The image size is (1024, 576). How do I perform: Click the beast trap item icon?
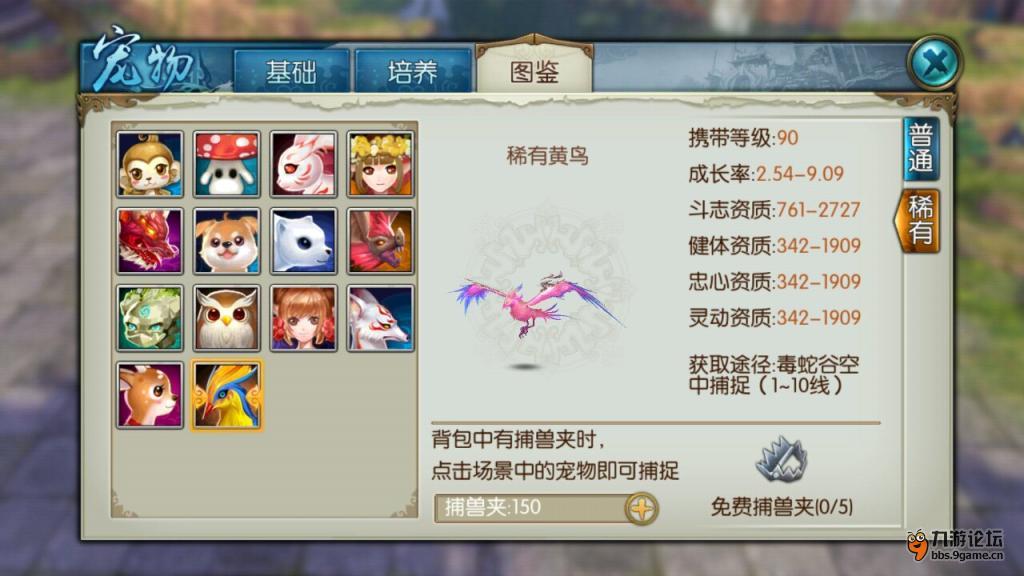click(781, 459)
